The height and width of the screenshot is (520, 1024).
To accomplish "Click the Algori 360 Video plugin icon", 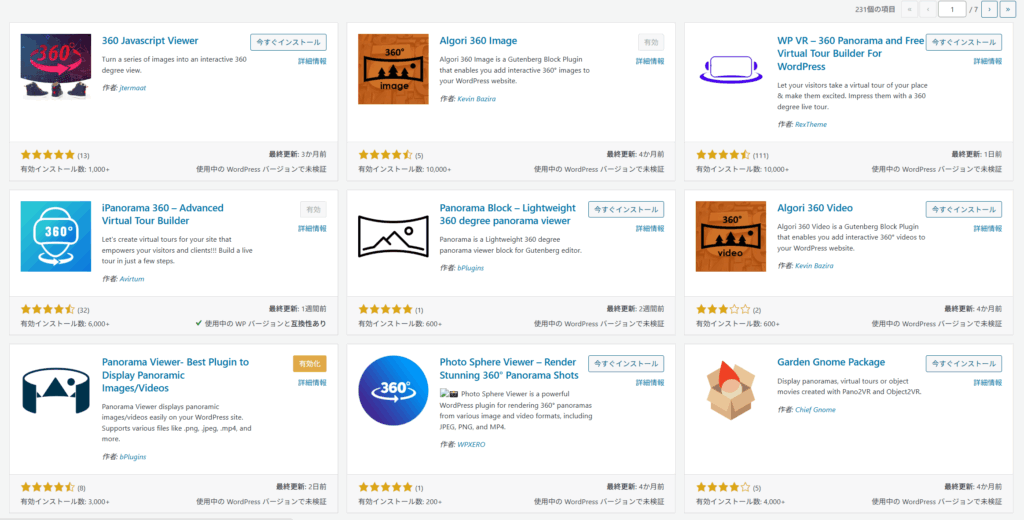I will click(730, 236).
